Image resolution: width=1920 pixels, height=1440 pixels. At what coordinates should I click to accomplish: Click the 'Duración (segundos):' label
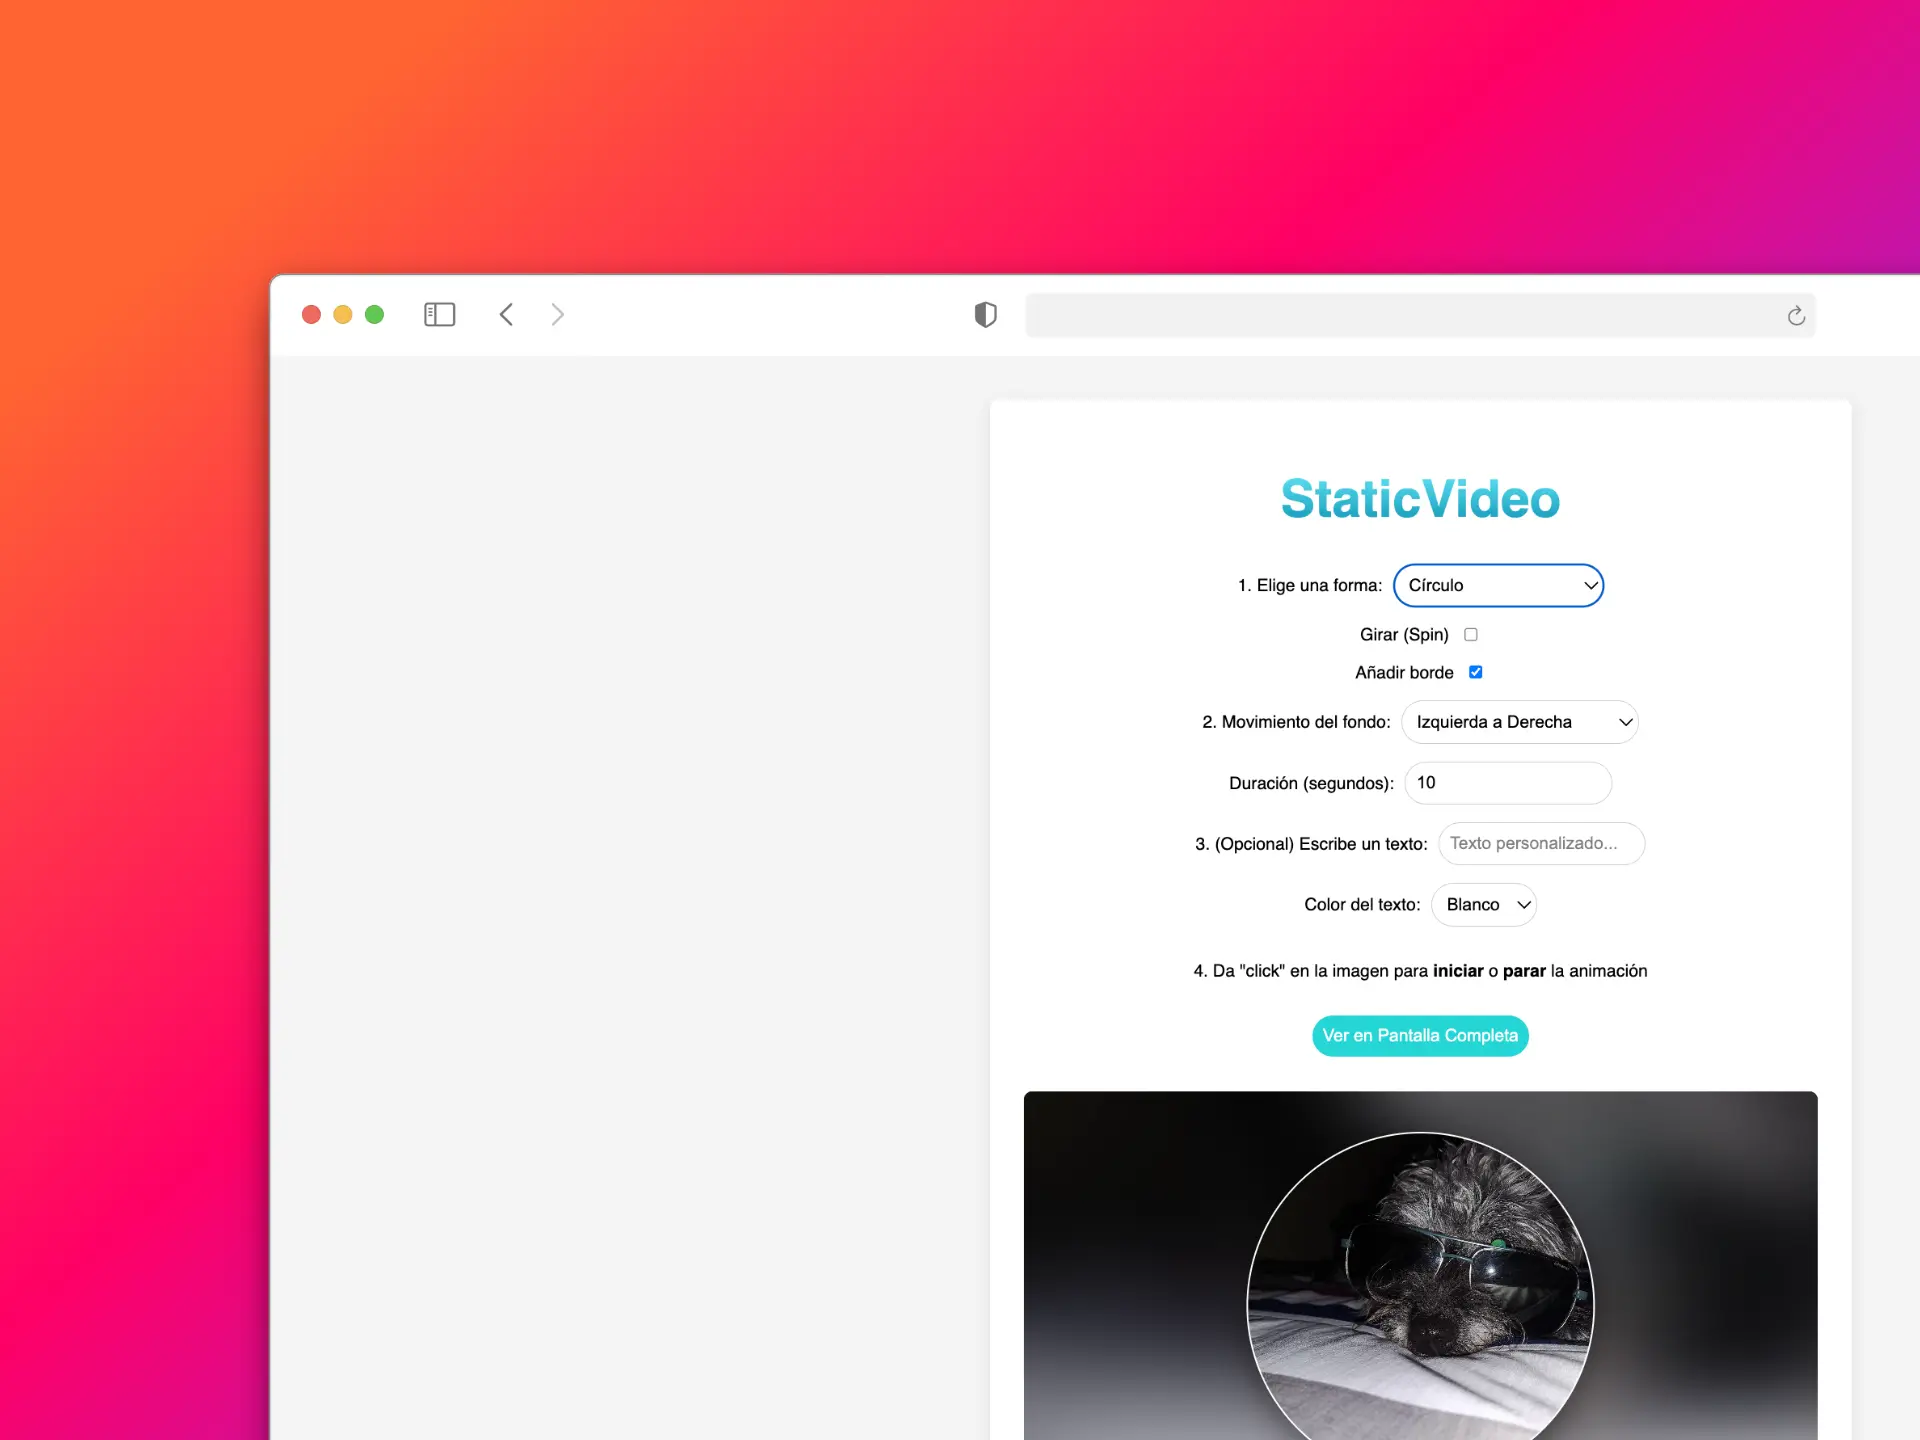coord(1311,783)
